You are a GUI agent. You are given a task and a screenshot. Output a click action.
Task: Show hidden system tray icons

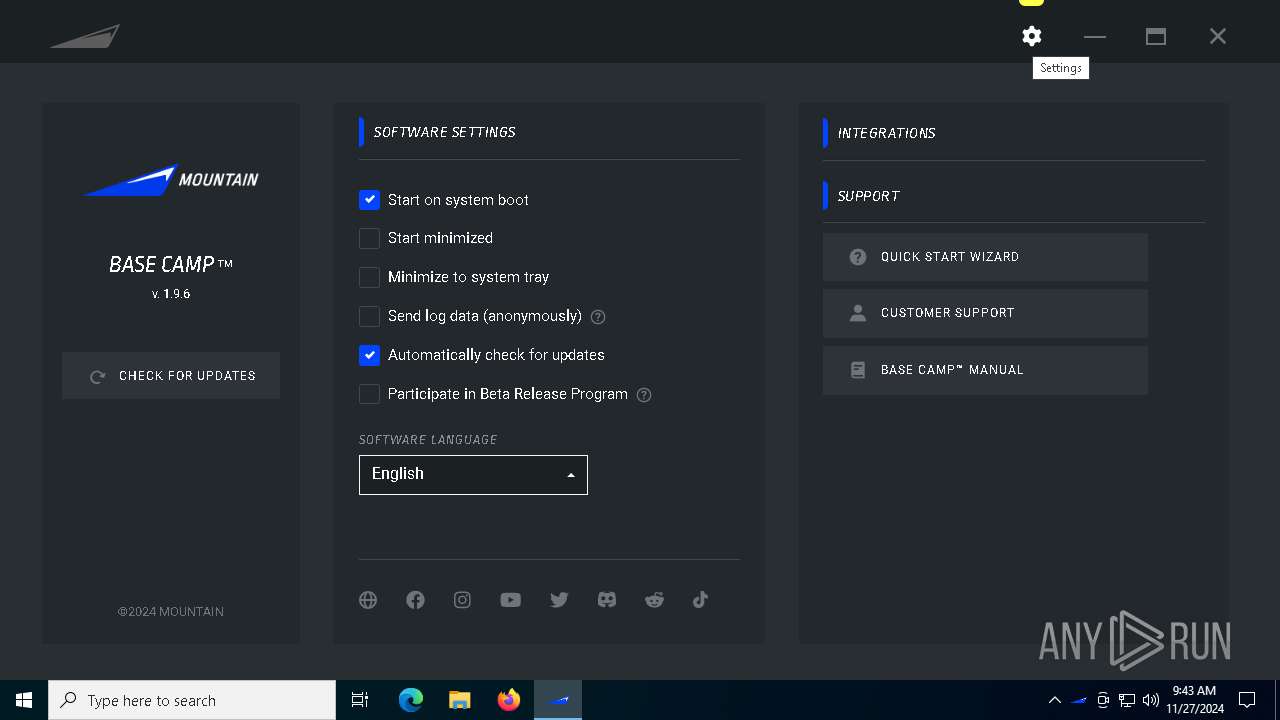click(1054, 700)
